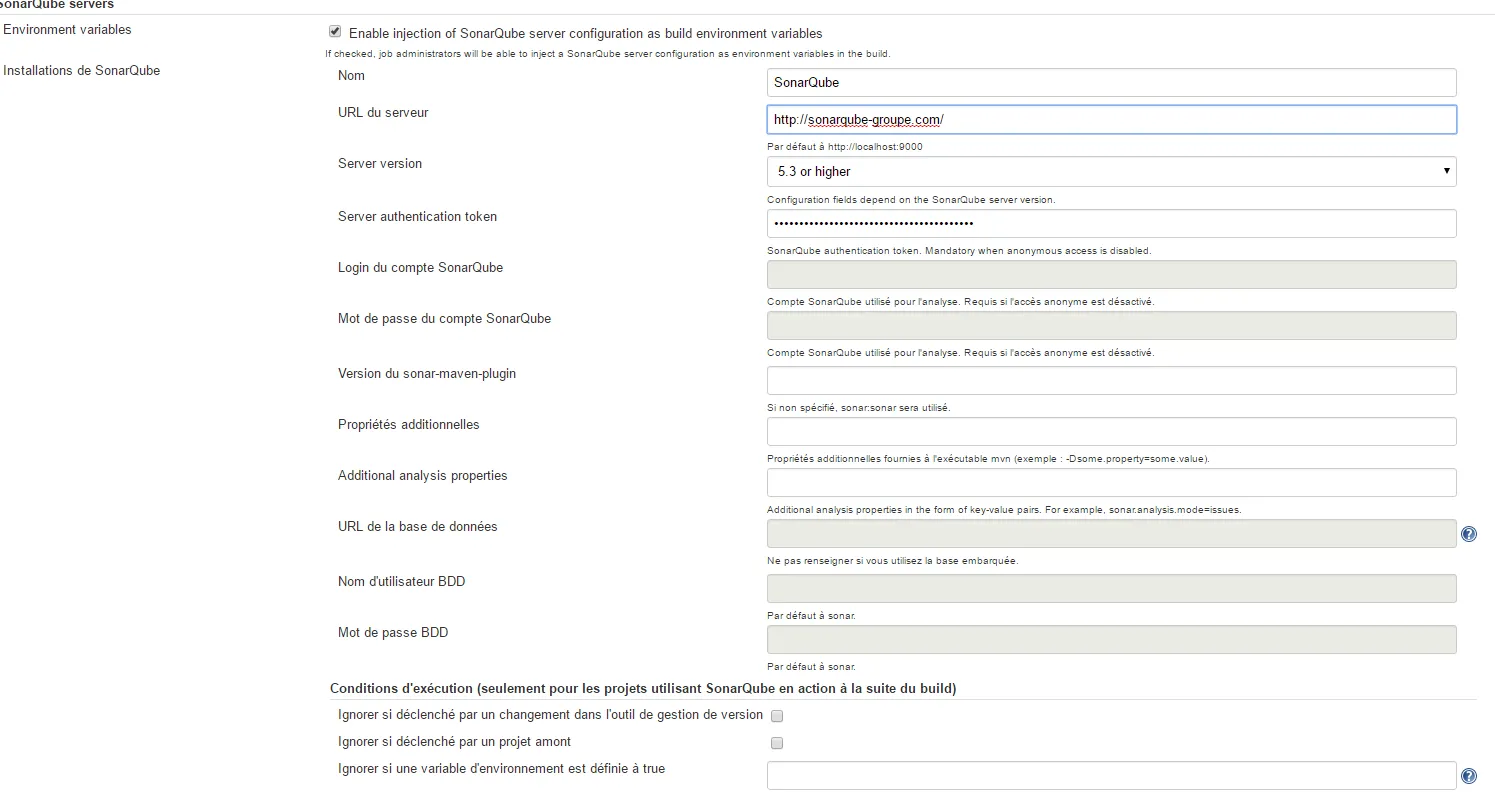Image resolution: width=1495 pixels, height=797 pixels.
Task: Focus the Additional analysis properties field
Action: point(1110,482)
